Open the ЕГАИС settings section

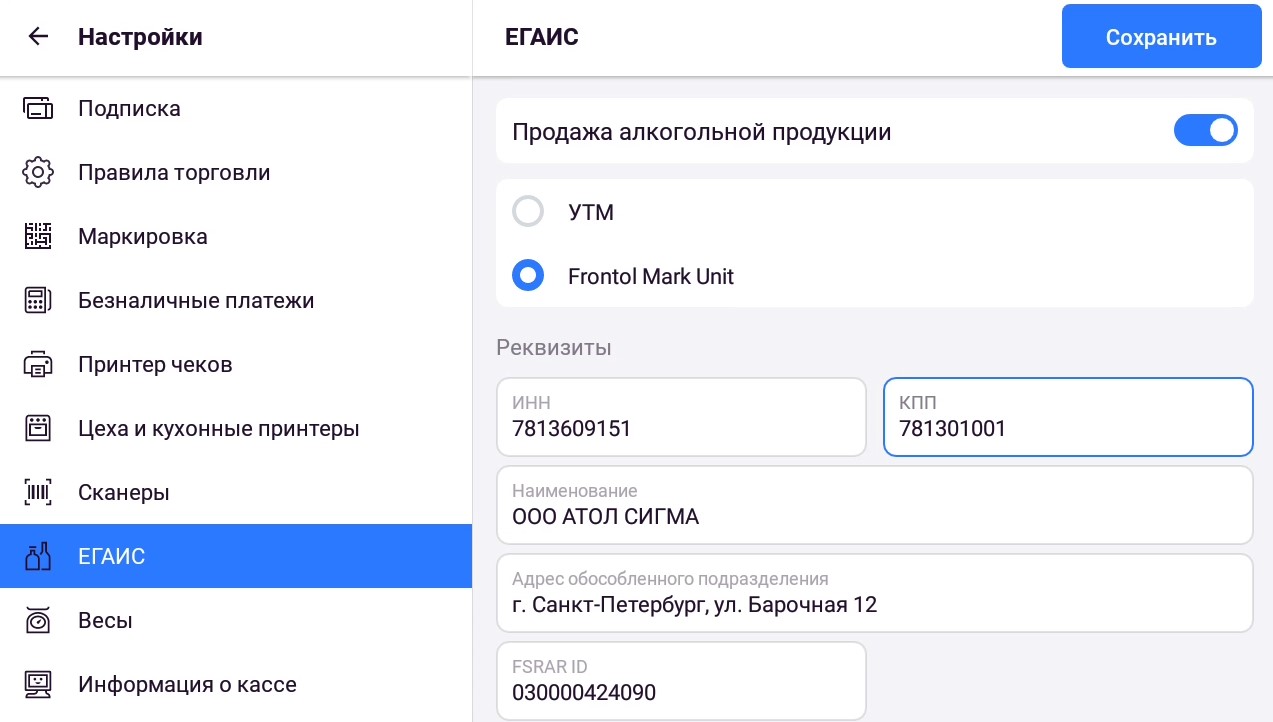[x=236, y=556]
